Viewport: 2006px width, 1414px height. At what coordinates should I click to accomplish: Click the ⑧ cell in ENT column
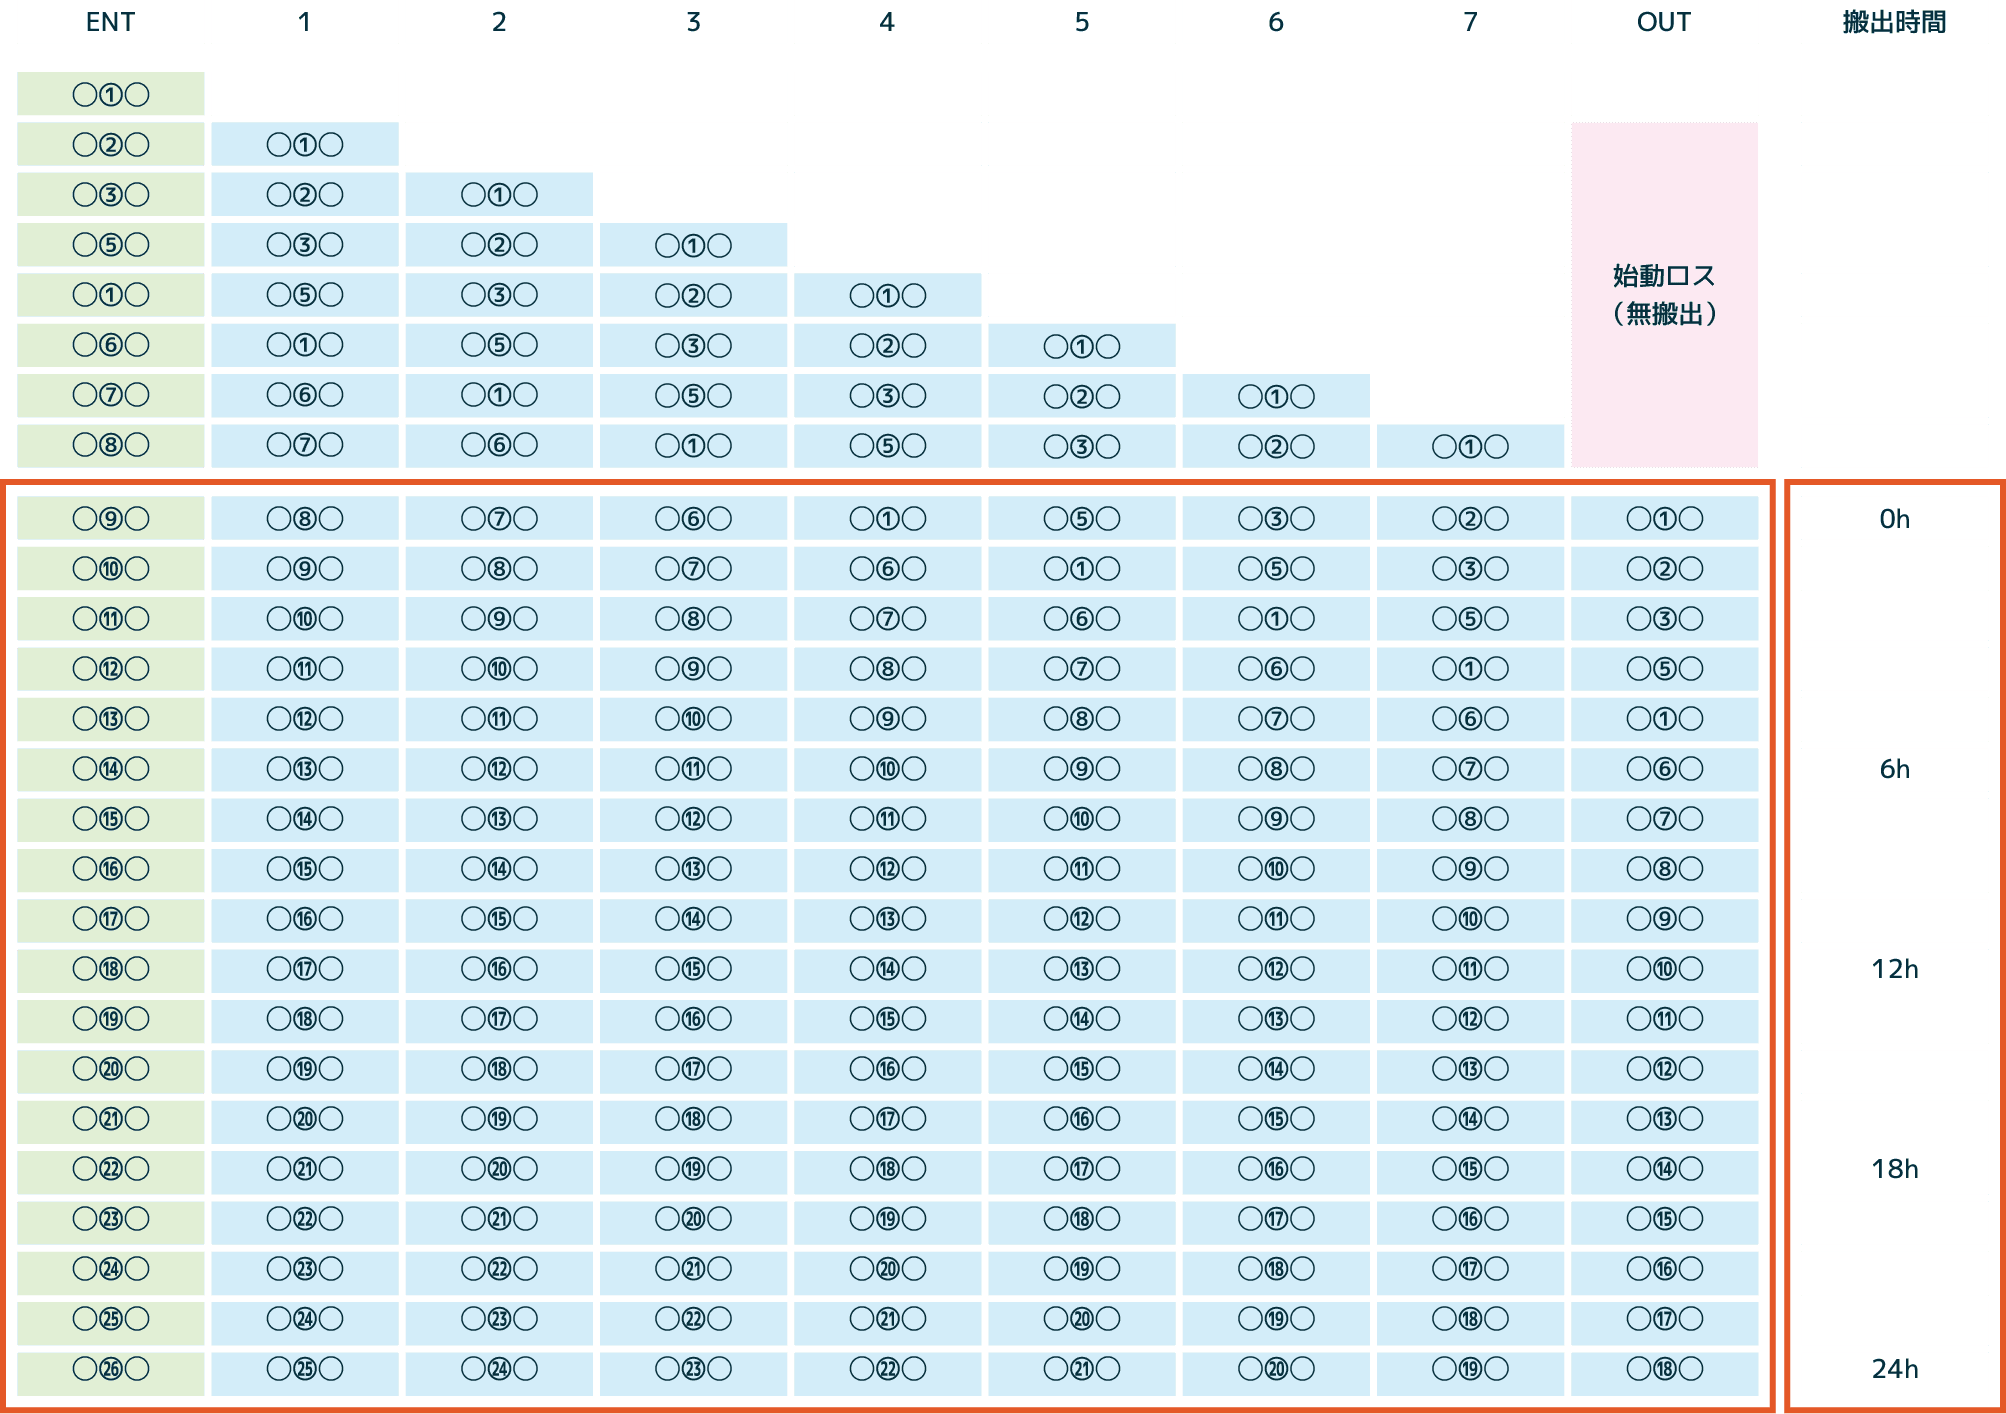(x=111, y=445)
